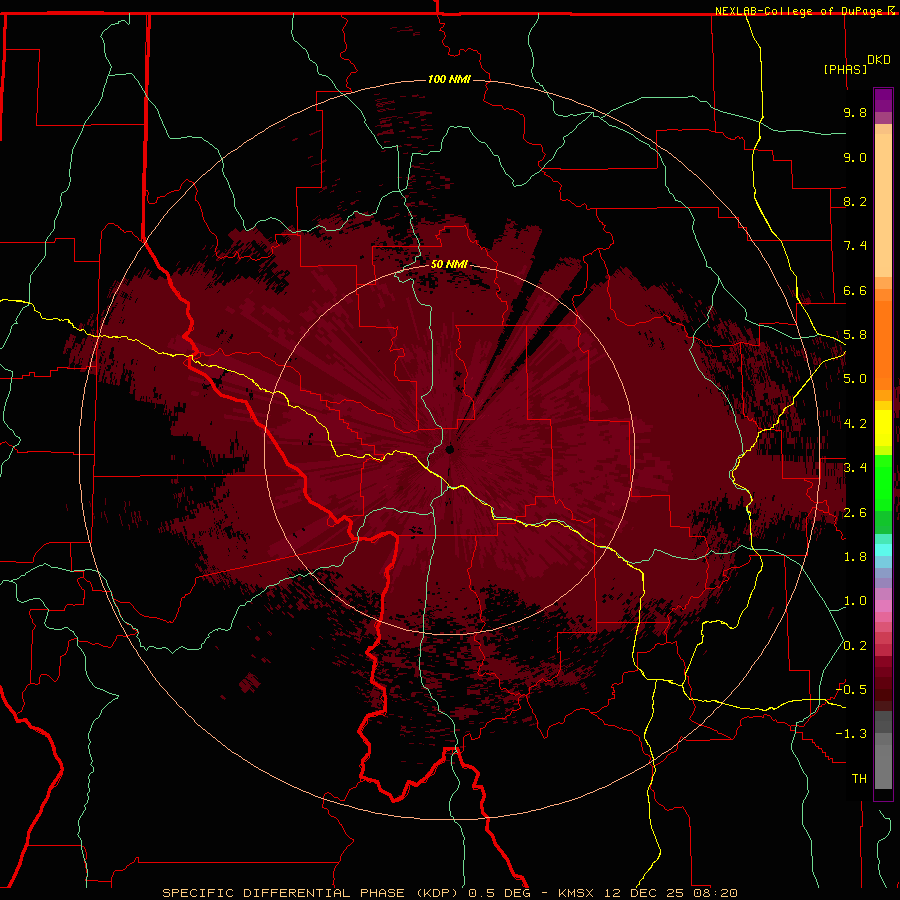Click the 5.0 scale label
The width and height of the screenshot is (900, 900).
(855, 379)
